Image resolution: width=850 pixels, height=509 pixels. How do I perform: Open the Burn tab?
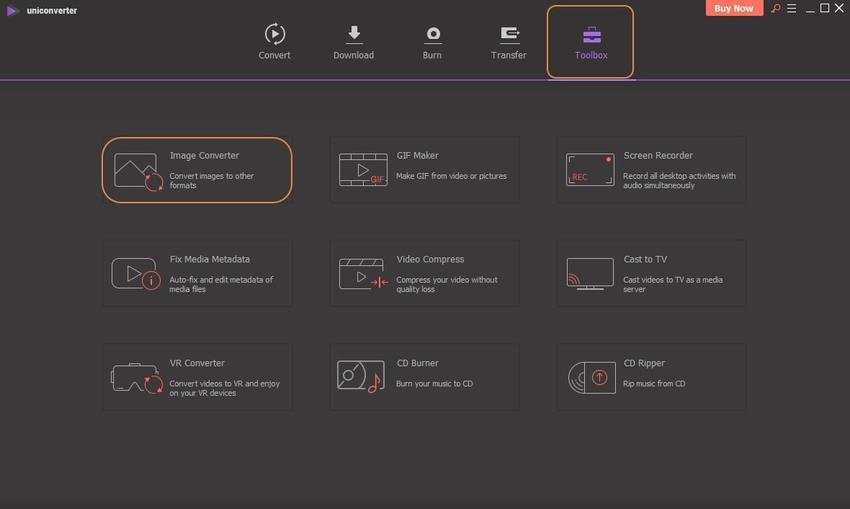tap(432, 42)
